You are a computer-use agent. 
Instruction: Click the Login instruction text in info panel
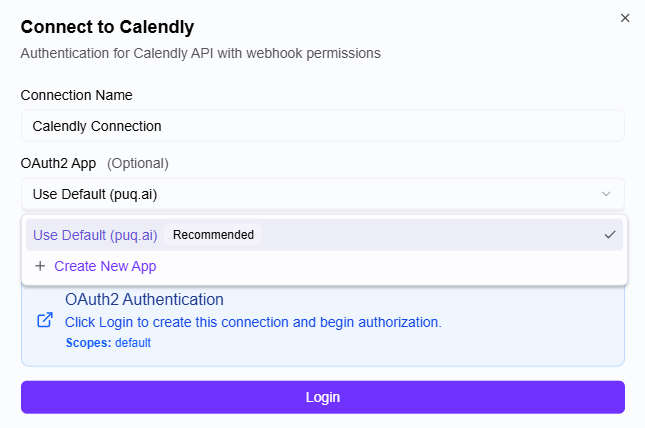tap(253, 322)
